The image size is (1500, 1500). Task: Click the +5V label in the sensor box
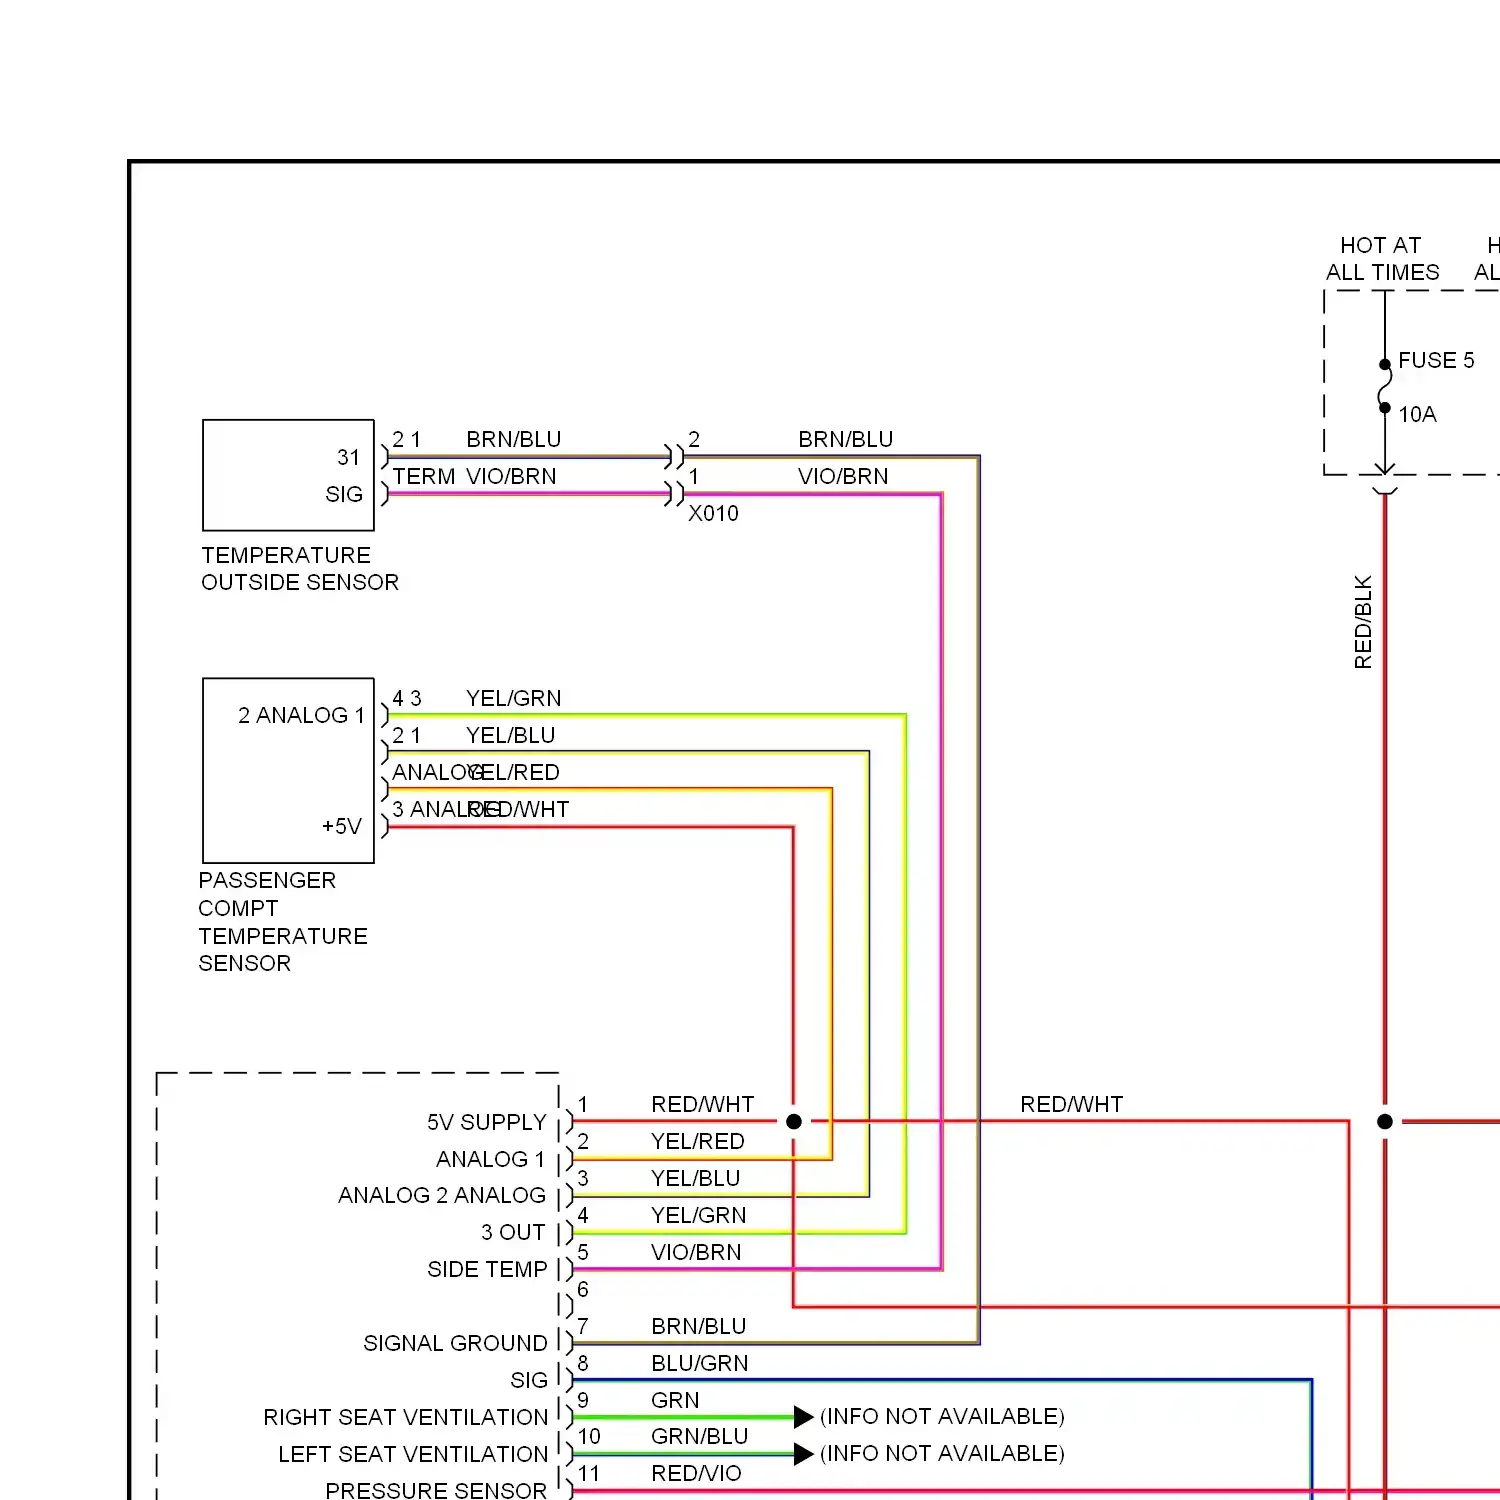tap(341, 826)
